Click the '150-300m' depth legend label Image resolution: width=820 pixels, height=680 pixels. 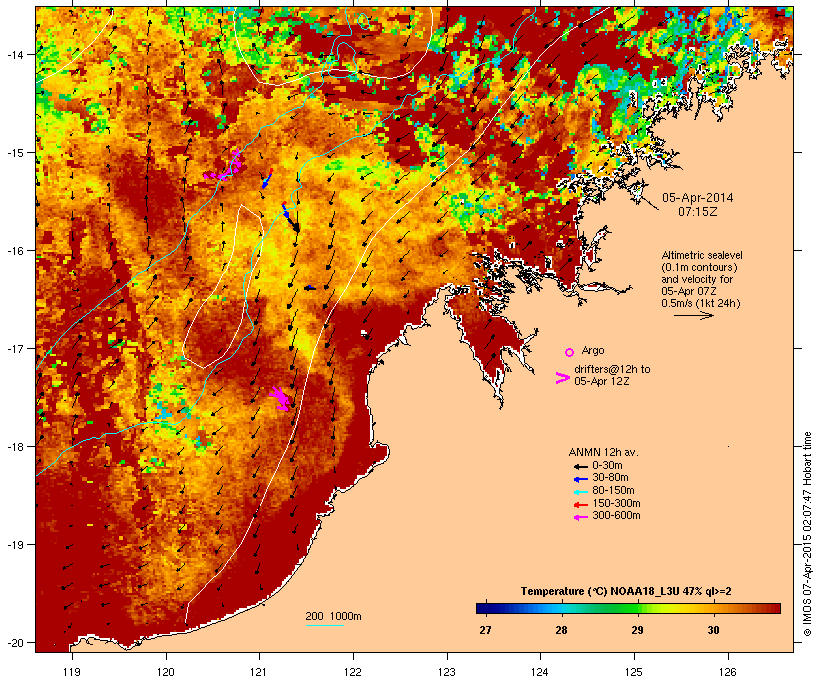tap(617, 504)
